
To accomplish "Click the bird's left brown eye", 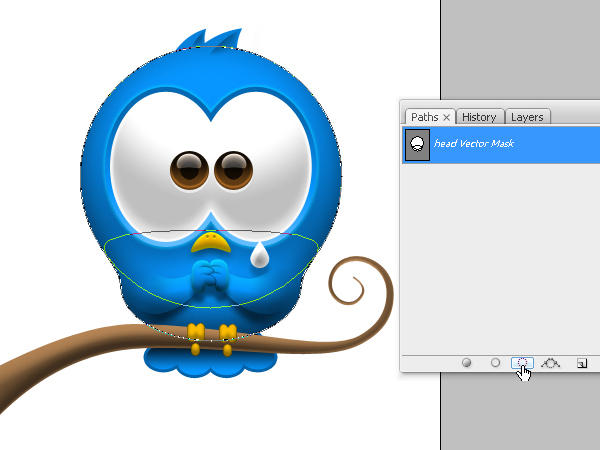I will pyautogui.click(x=189, y=170).
